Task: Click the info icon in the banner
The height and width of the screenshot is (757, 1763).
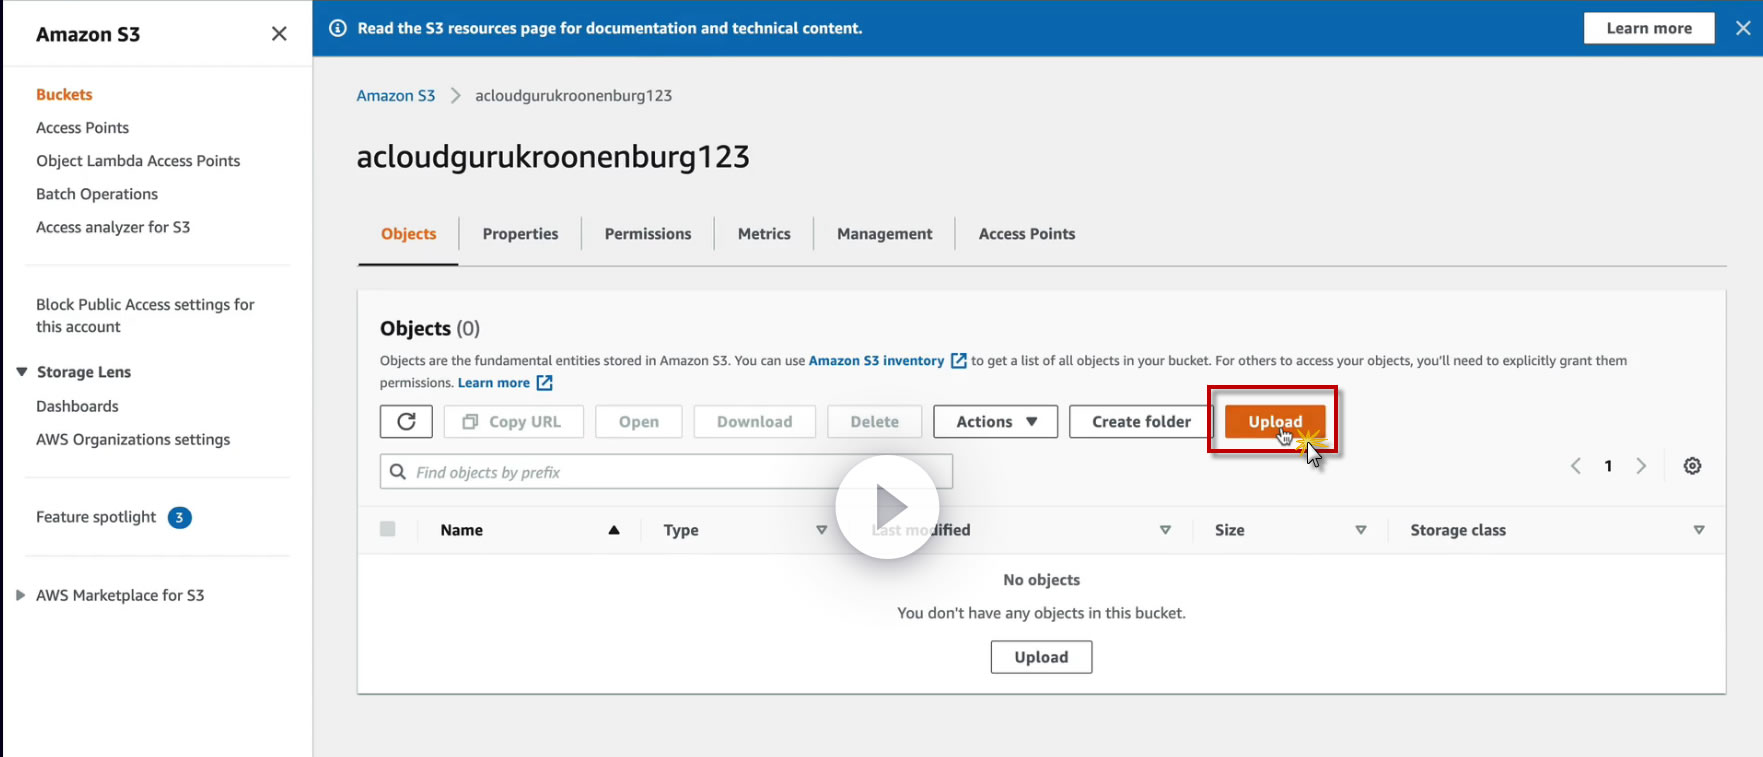Action: coord(338,28)
